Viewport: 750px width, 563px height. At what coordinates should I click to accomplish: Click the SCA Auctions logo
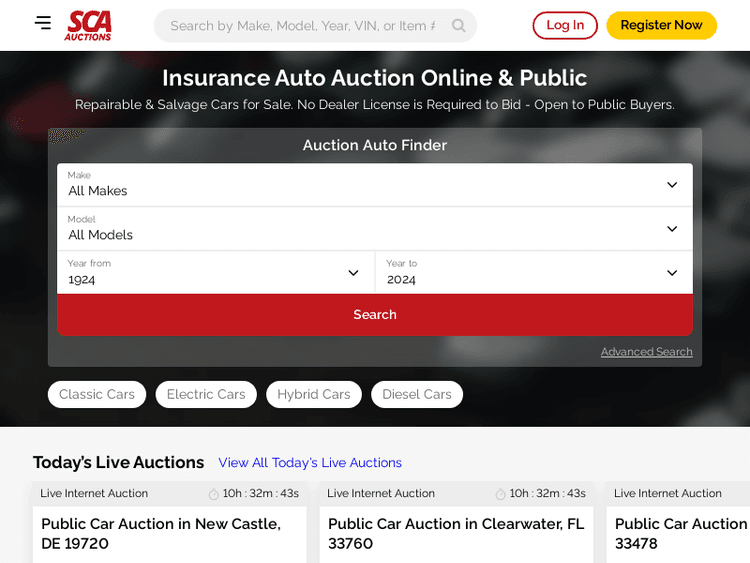88,25
